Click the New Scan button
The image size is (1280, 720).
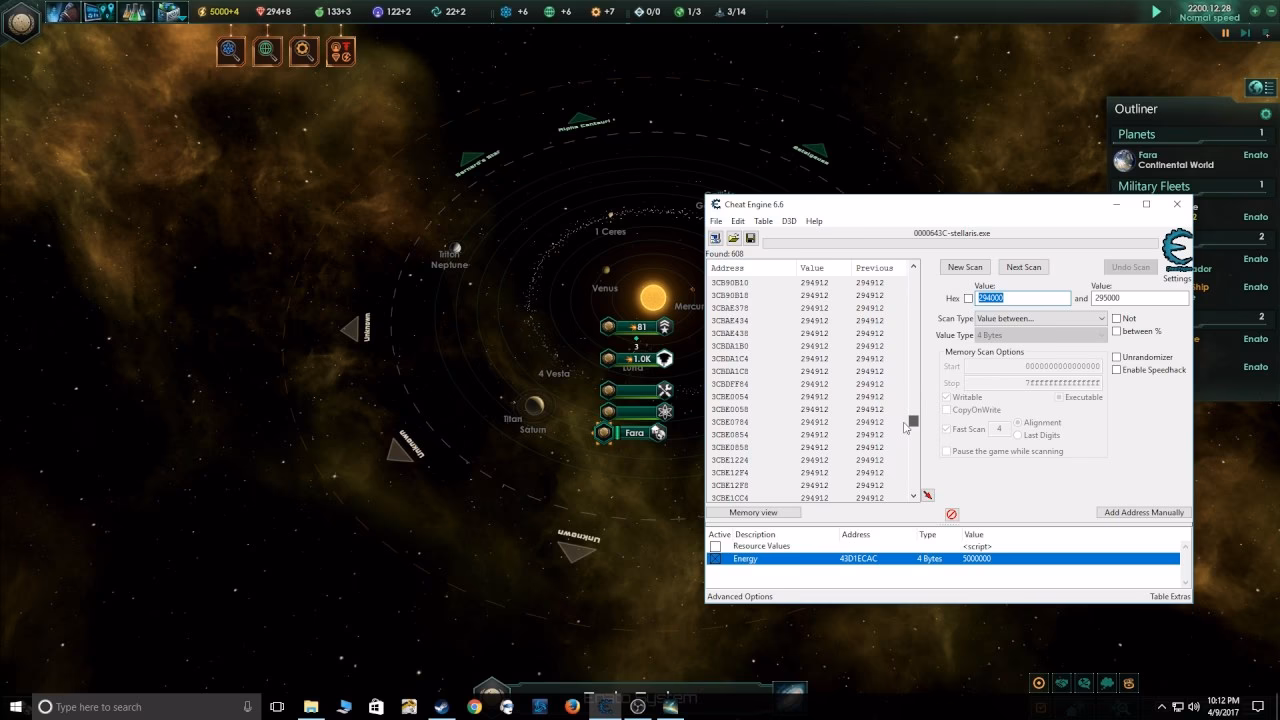[965, 267]
